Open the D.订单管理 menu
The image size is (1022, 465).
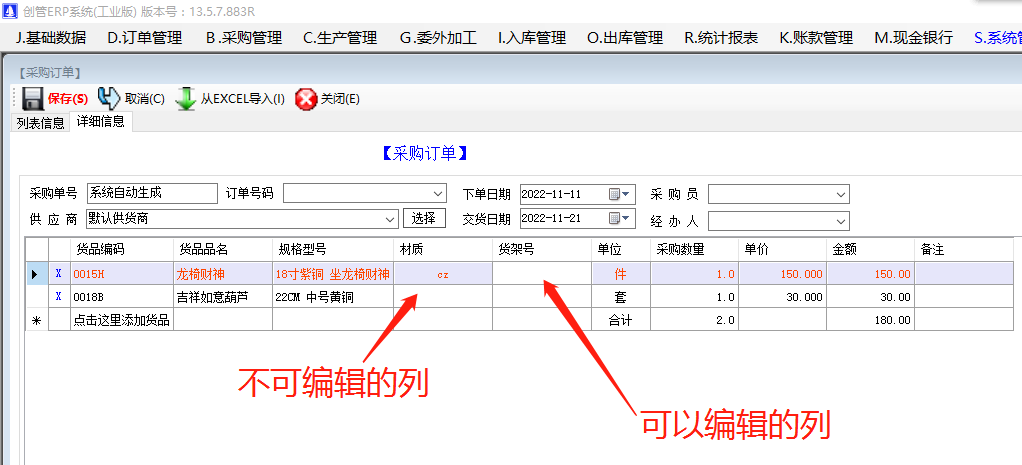click(145, 38)
